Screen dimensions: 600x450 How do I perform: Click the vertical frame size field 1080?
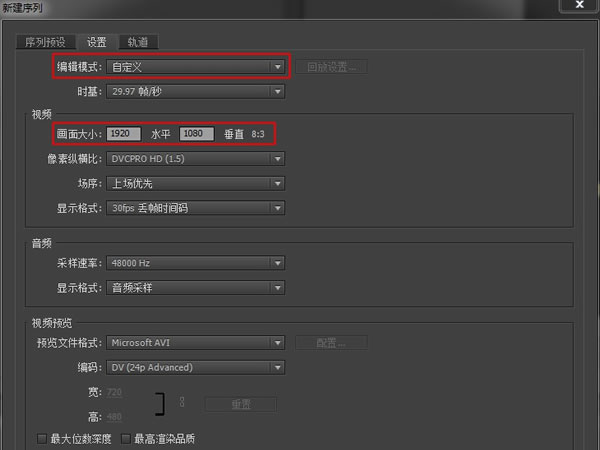coord(197,133)
